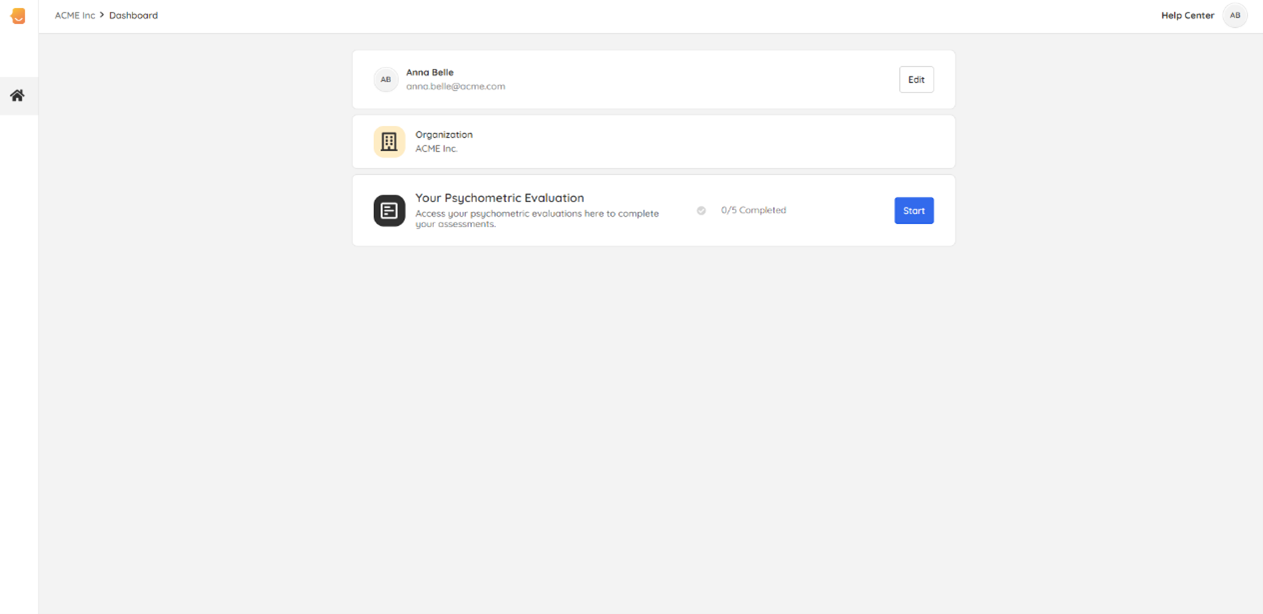
Task: Open the Help Center link
Action: 1187,16
